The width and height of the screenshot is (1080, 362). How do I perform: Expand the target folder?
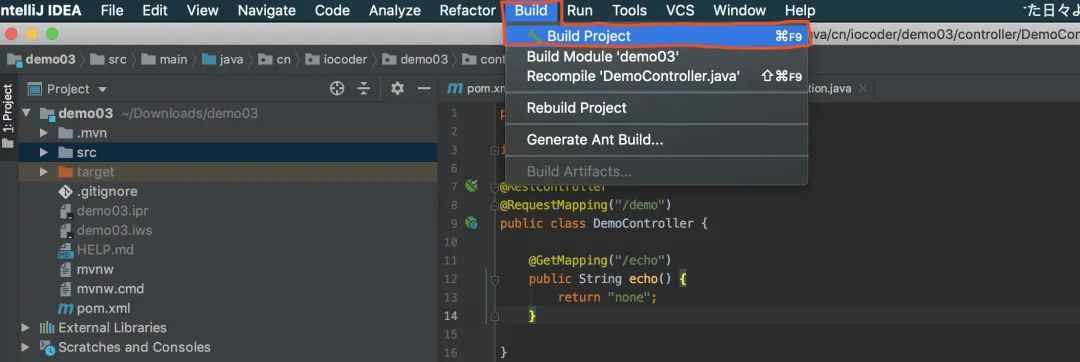tap(43, 172)
